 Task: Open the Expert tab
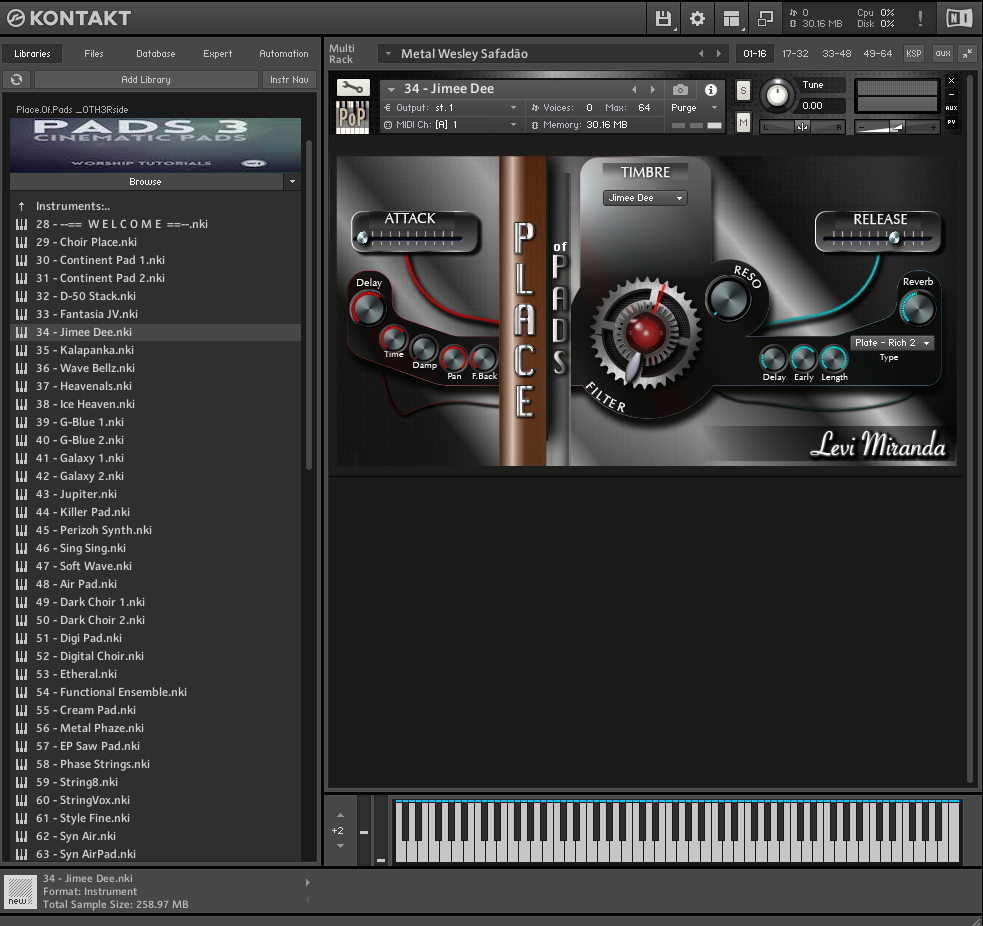(218, 54)
